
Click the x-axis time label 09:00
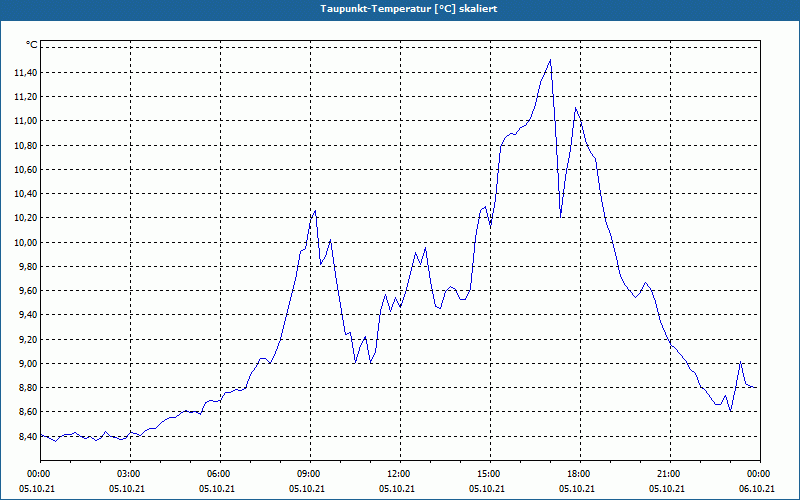[x=311, y=474]
